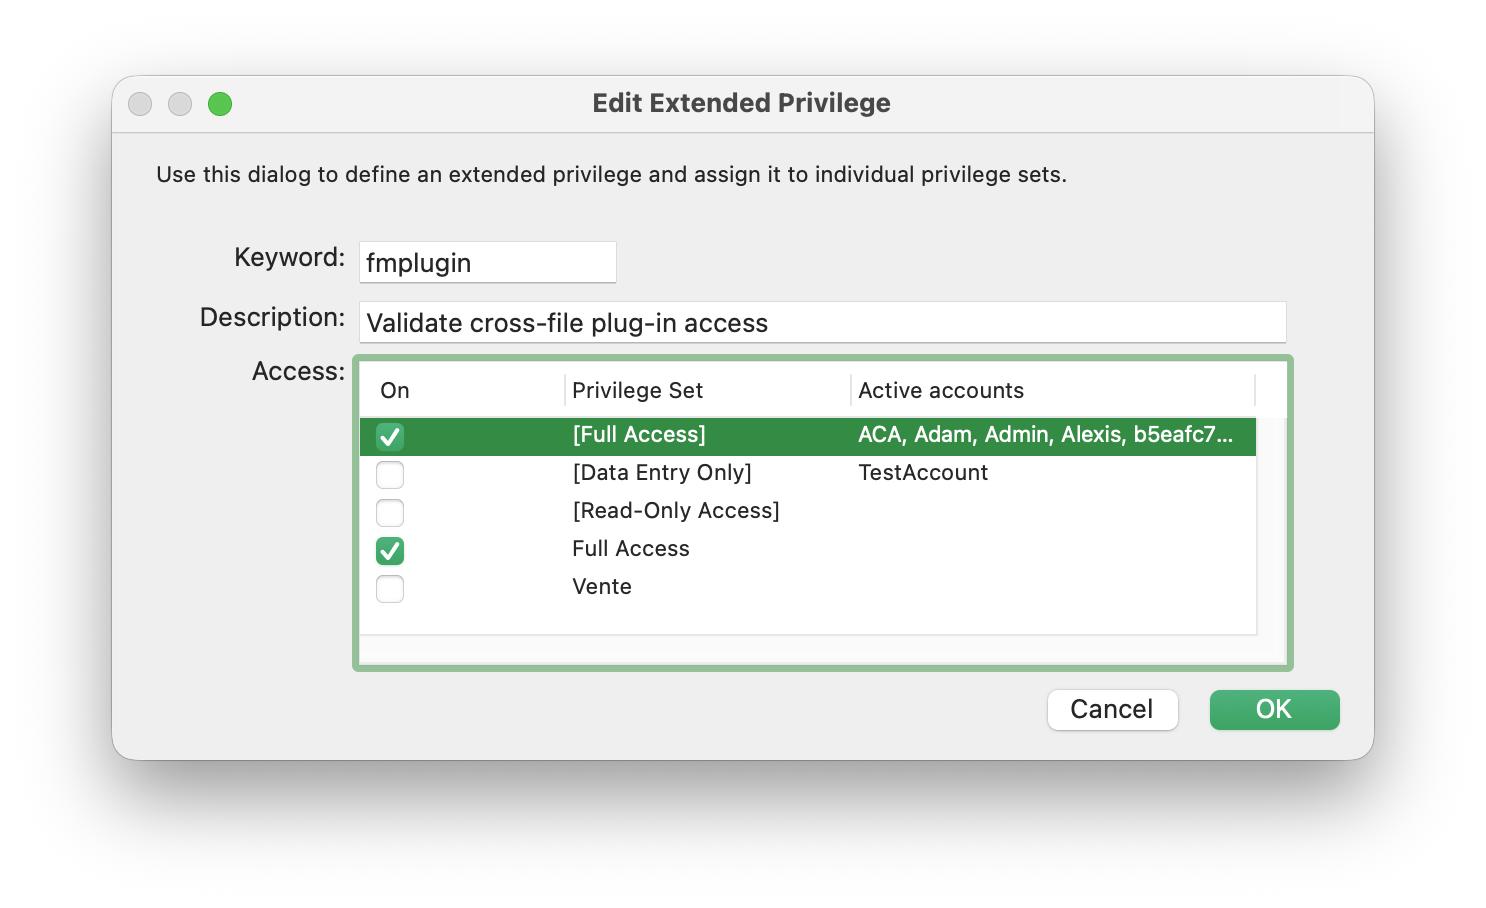
Task: Sort by the Privilege Set column header
Action: click(637, 390)
